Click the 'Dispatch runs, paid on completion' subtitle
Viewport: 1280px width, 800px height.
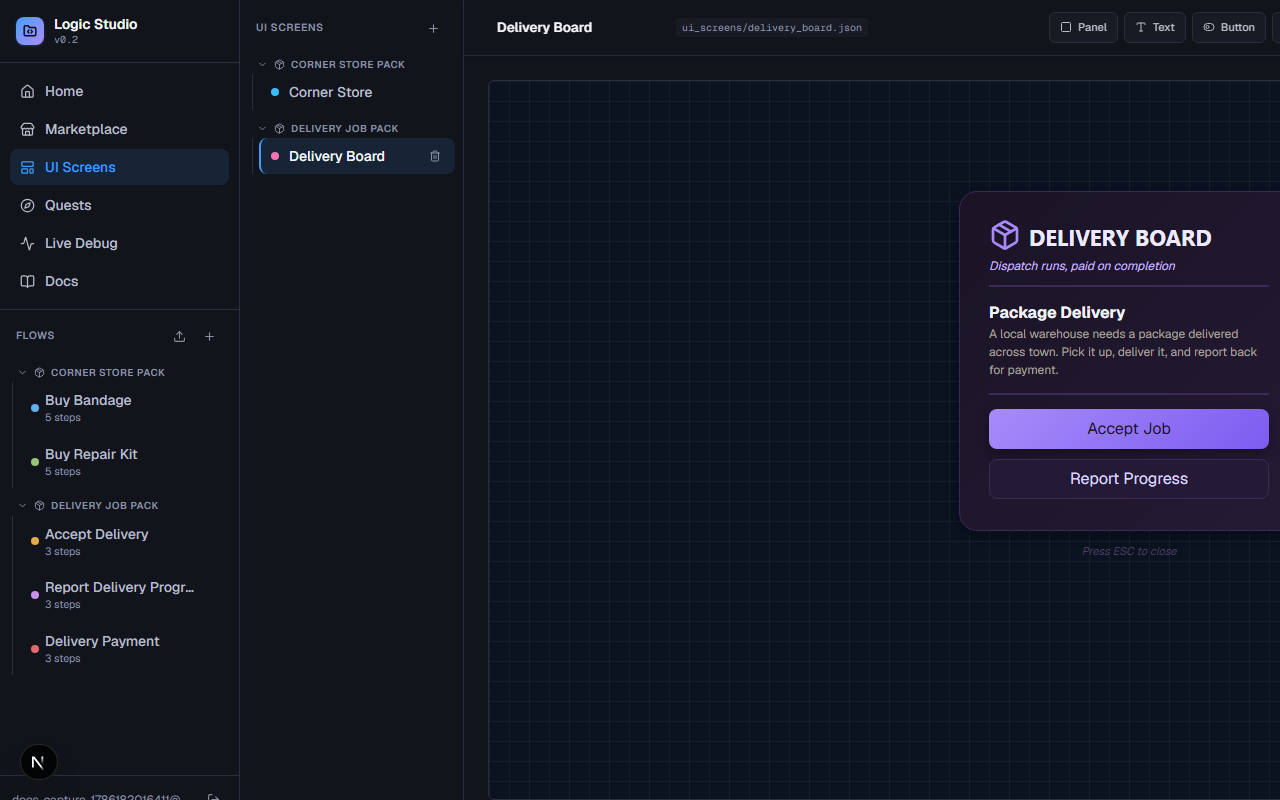[x=1082, y=266]
